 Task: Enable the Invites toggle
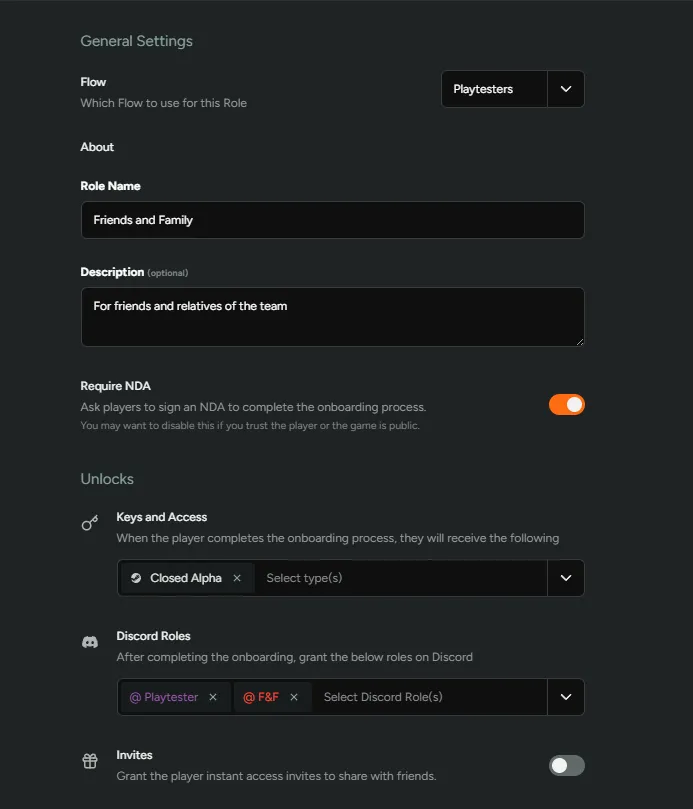click(x=566, y=765)
